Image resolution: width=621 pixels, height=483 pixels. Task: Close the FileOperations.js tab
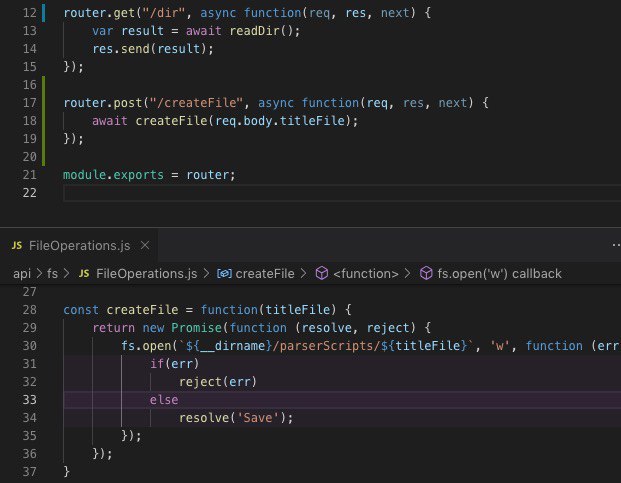pyautogui.click(x=145, y=245)
